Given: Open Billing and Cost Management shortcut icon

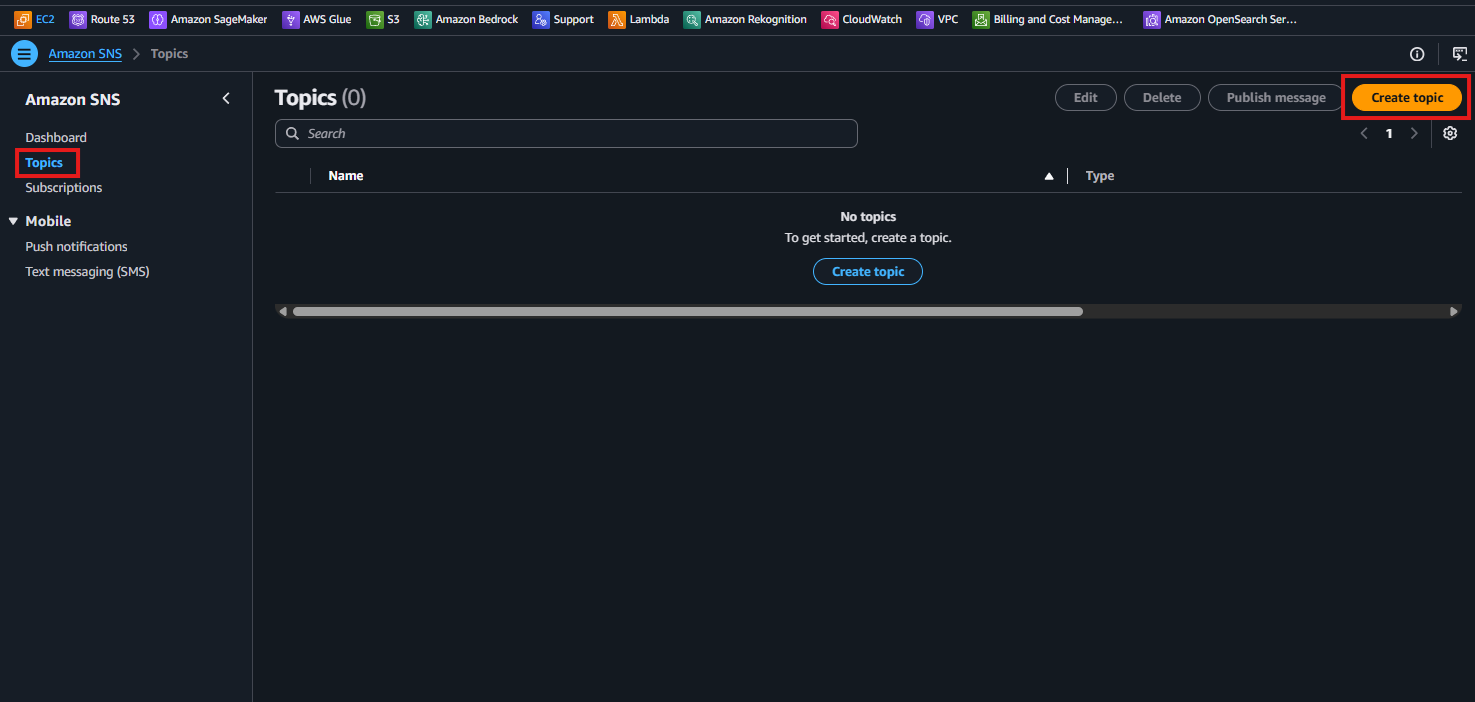Looking at the screenshot, I should [x=981, y=19].
